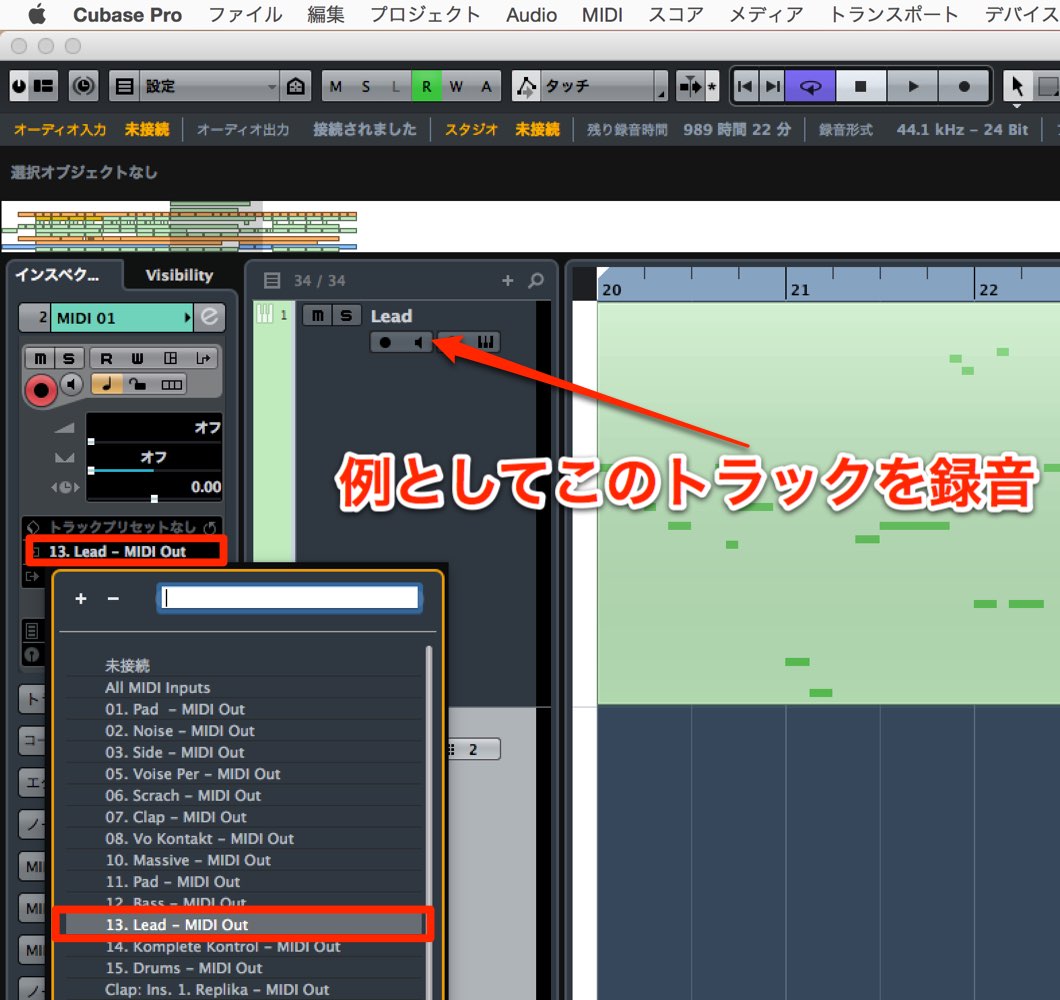The image size is (1060, 1000).
Task: Select the Object Selection arrow tool
Action: pyautogui.click(x=1017, y=86)
